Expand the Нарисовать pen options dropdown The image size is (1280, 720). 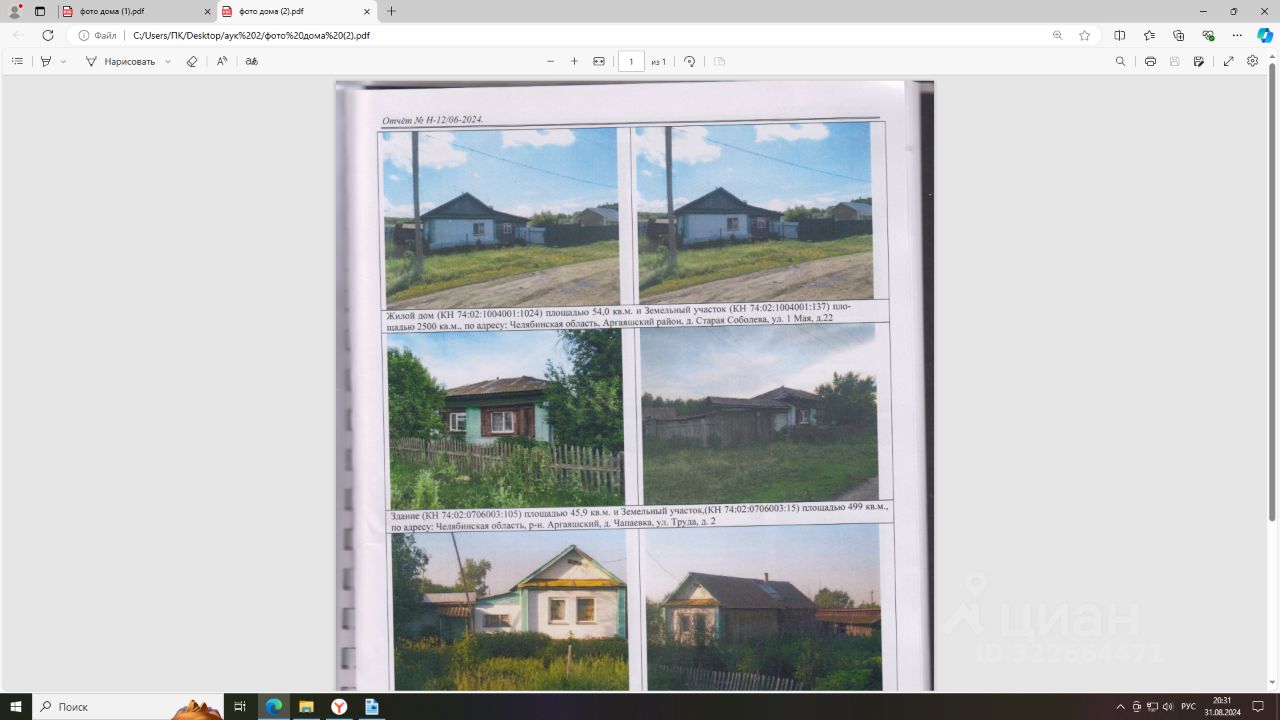coord(167,61)
